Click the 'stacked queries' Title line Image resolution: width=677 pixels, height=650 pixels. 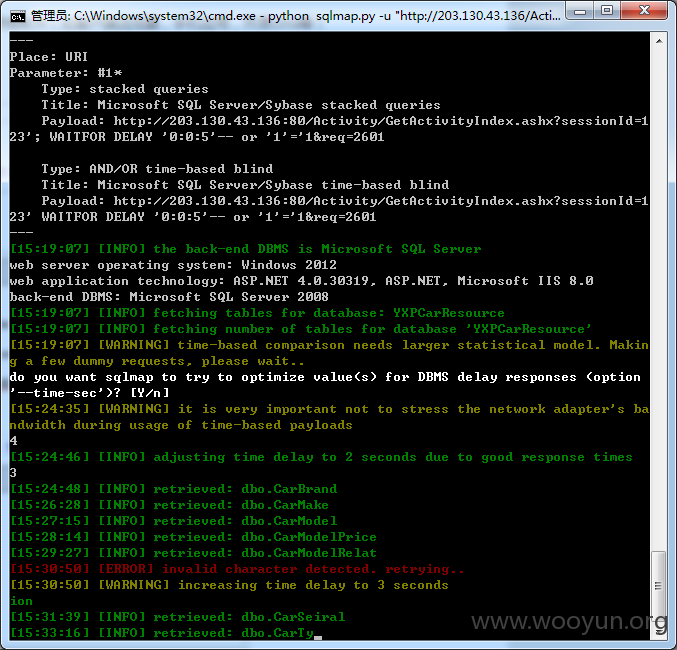pos(241,105)
